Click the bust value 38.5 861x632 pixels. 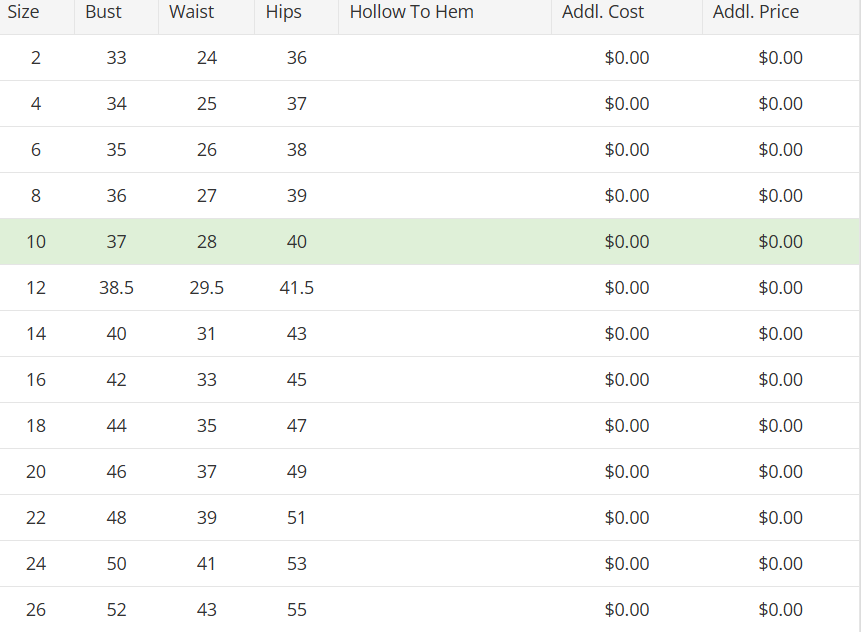(x=117, y=288)
